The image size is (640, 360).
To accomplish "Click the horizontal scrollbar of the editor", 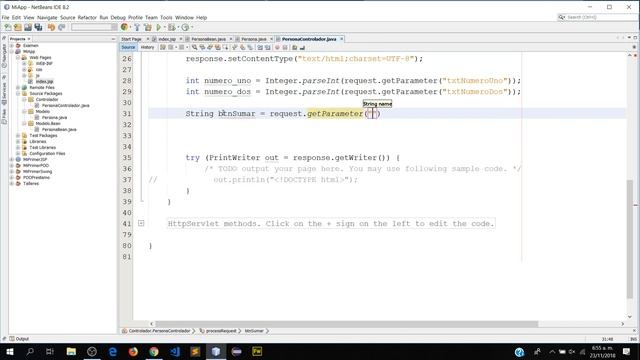I will coord(346,324).
